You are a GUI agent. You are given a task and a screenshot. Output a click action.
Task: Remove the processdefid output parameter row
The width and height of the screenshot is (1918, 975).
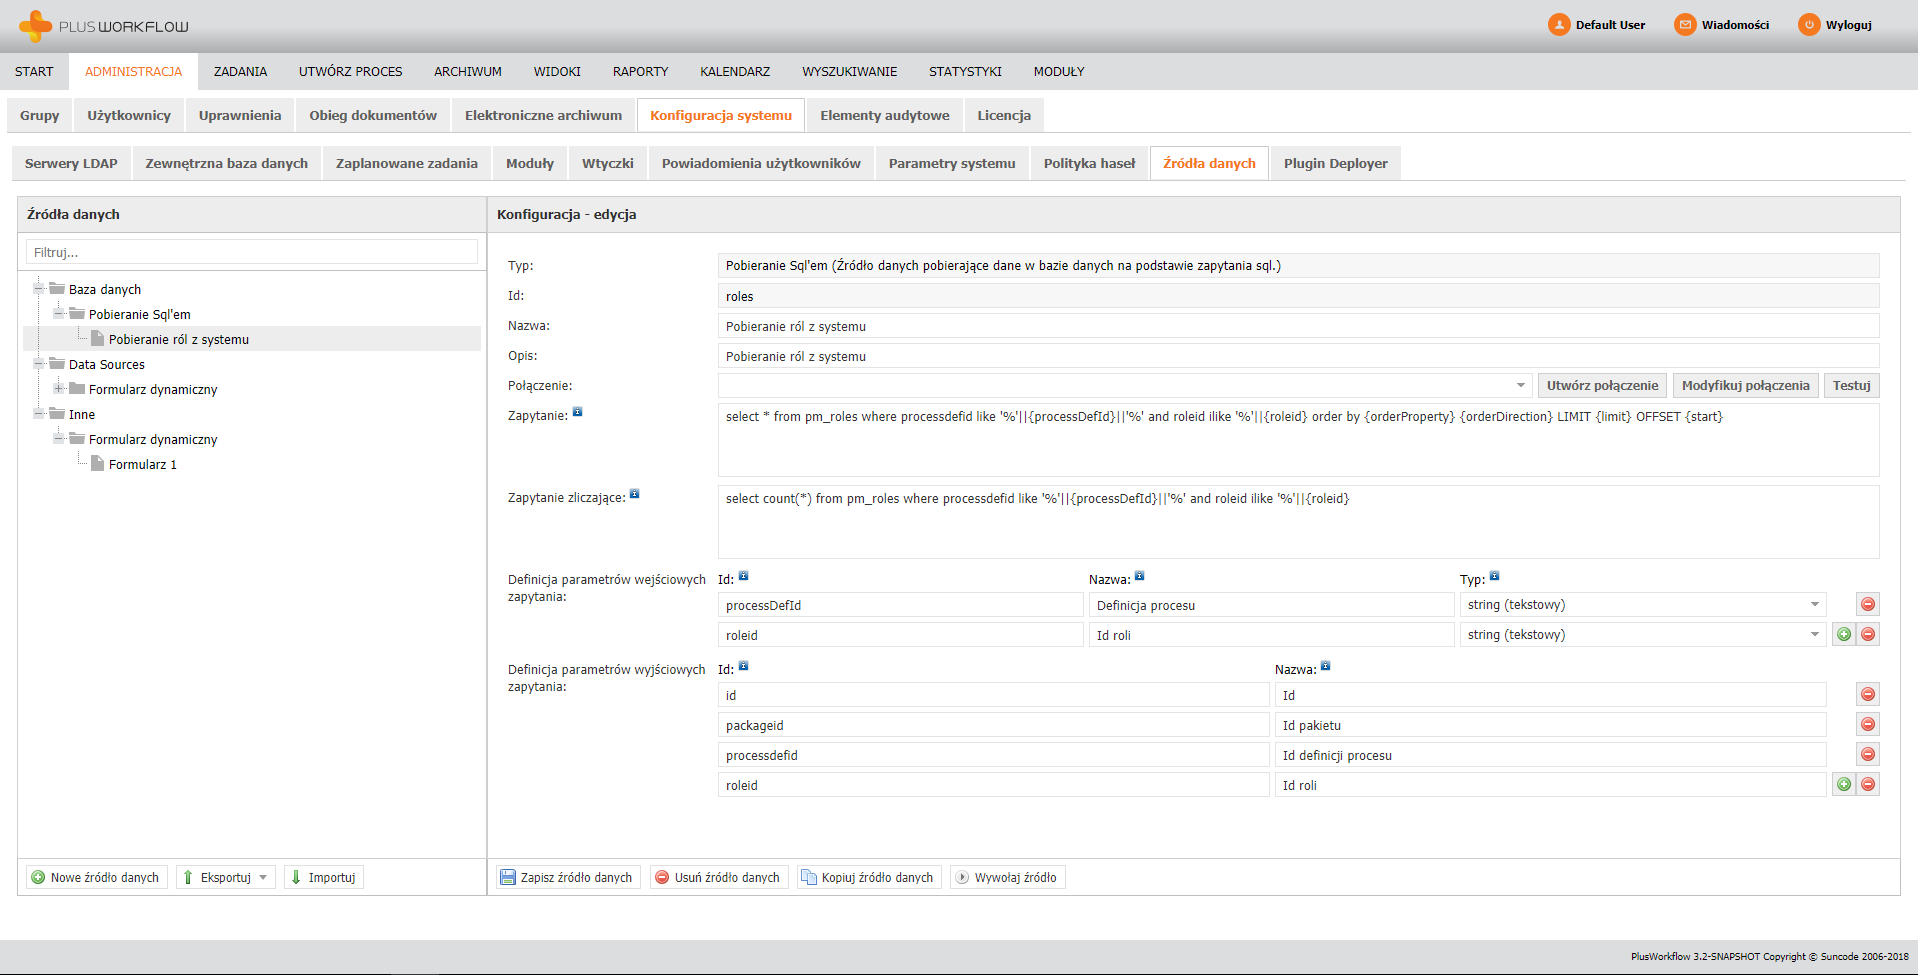click(x=1867, y=754)
